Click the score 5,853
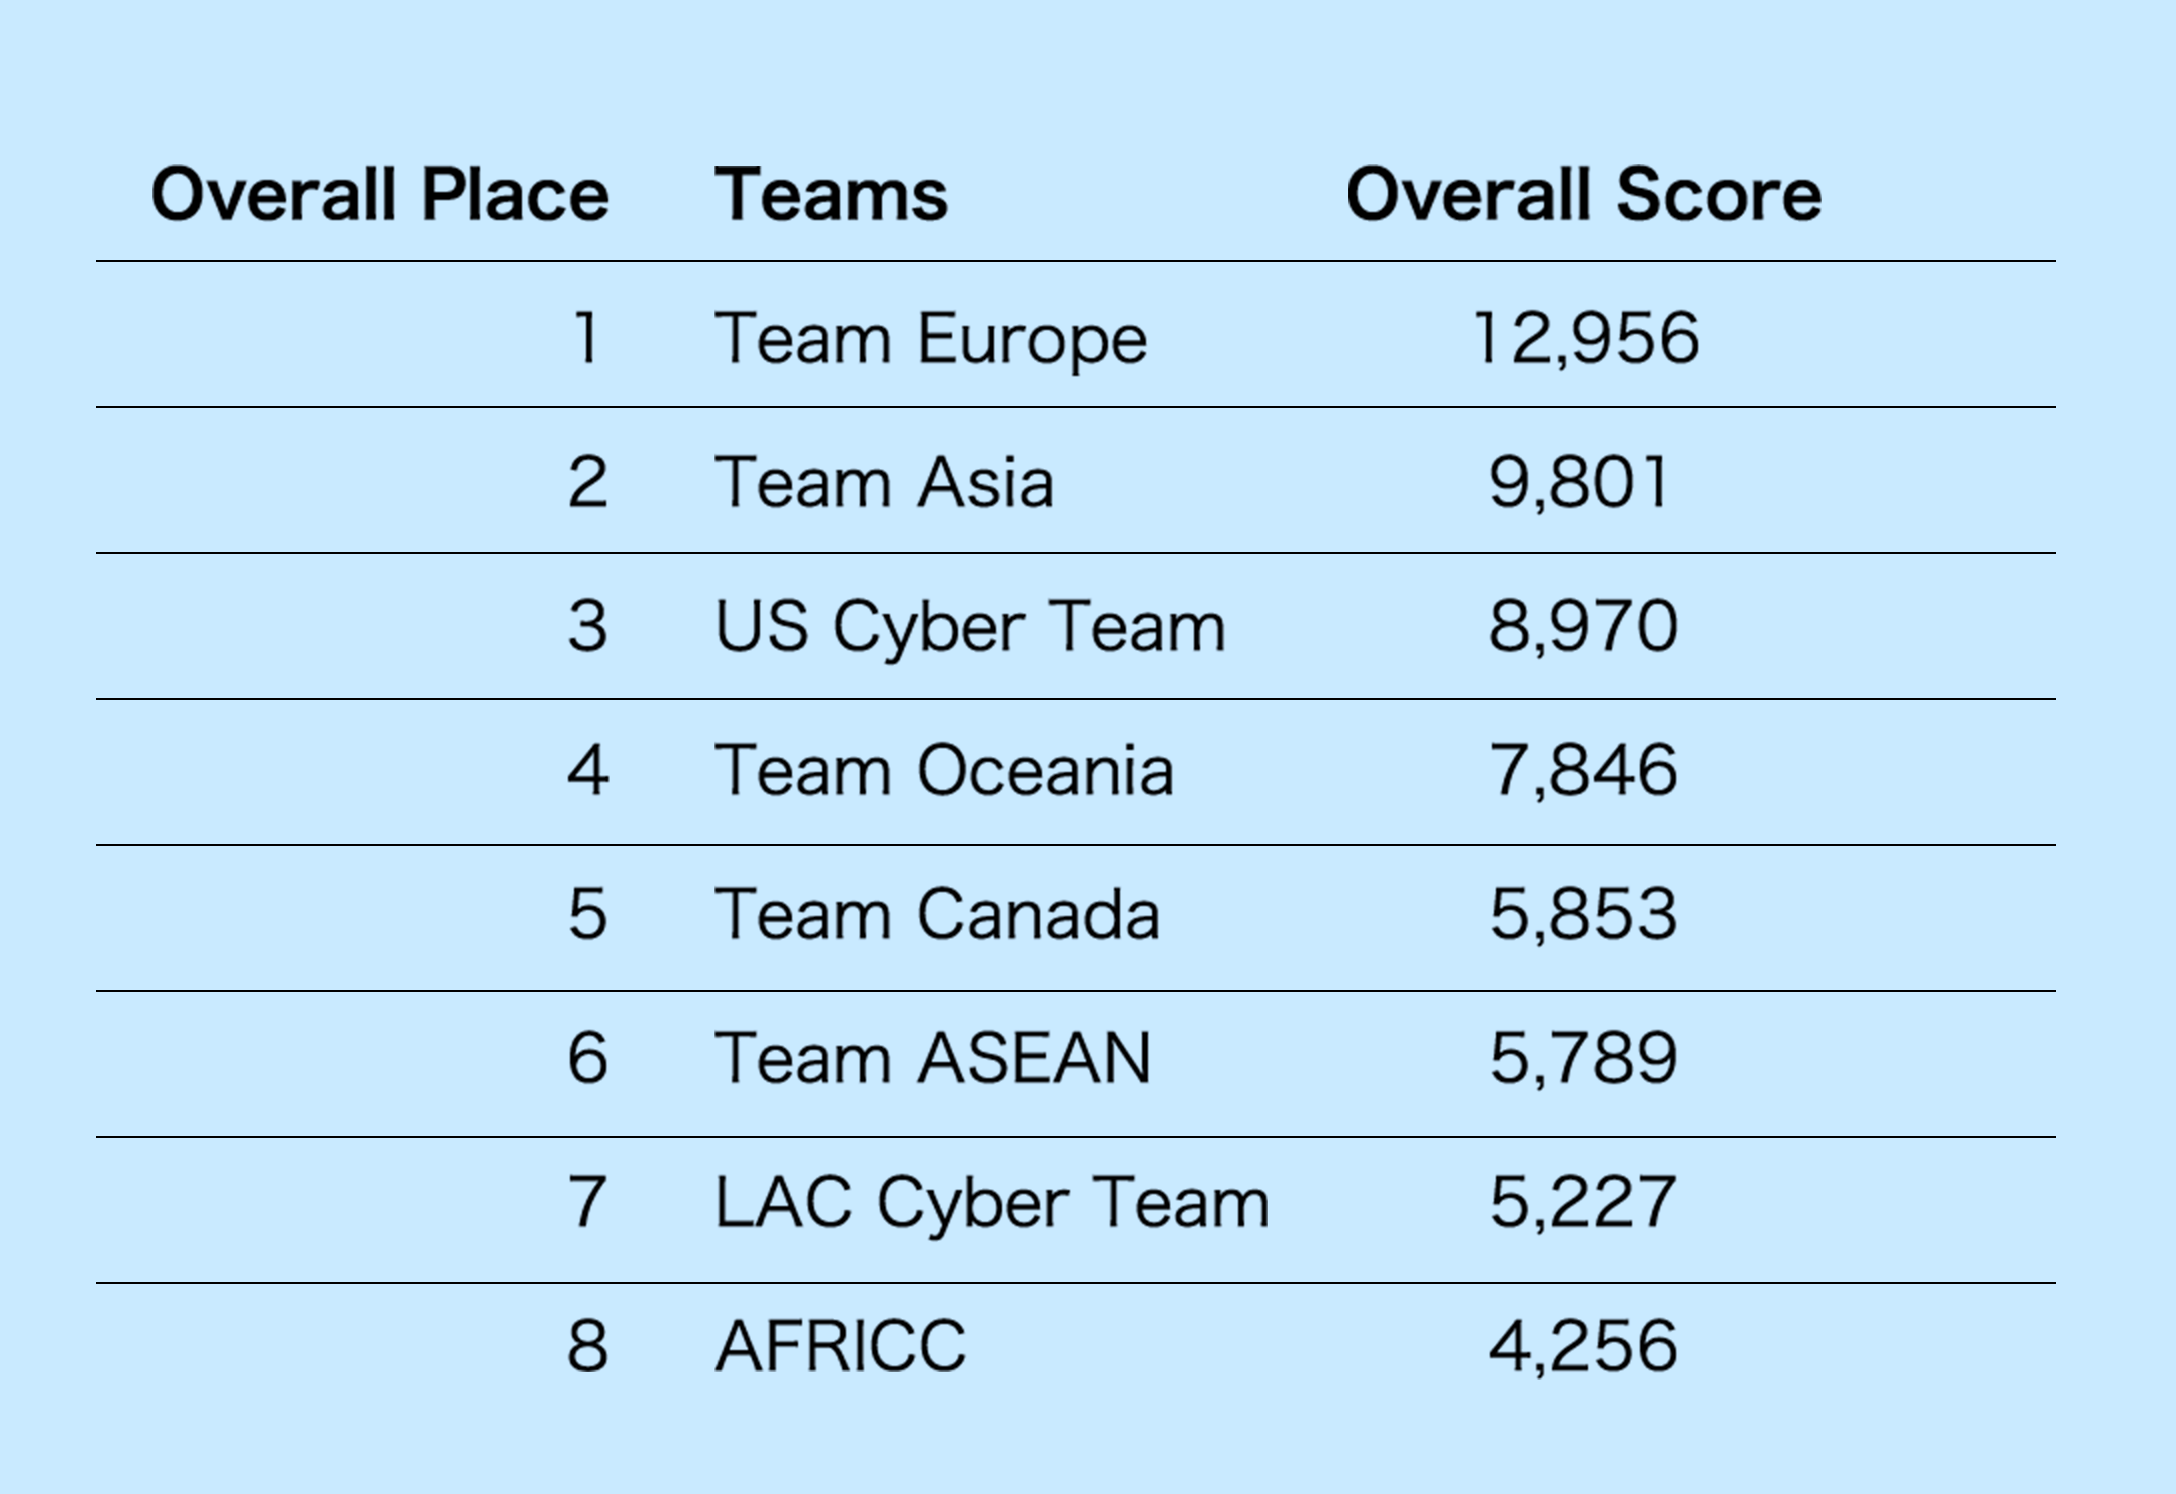This screenshot has width=2176, height=1494. 1583,915
